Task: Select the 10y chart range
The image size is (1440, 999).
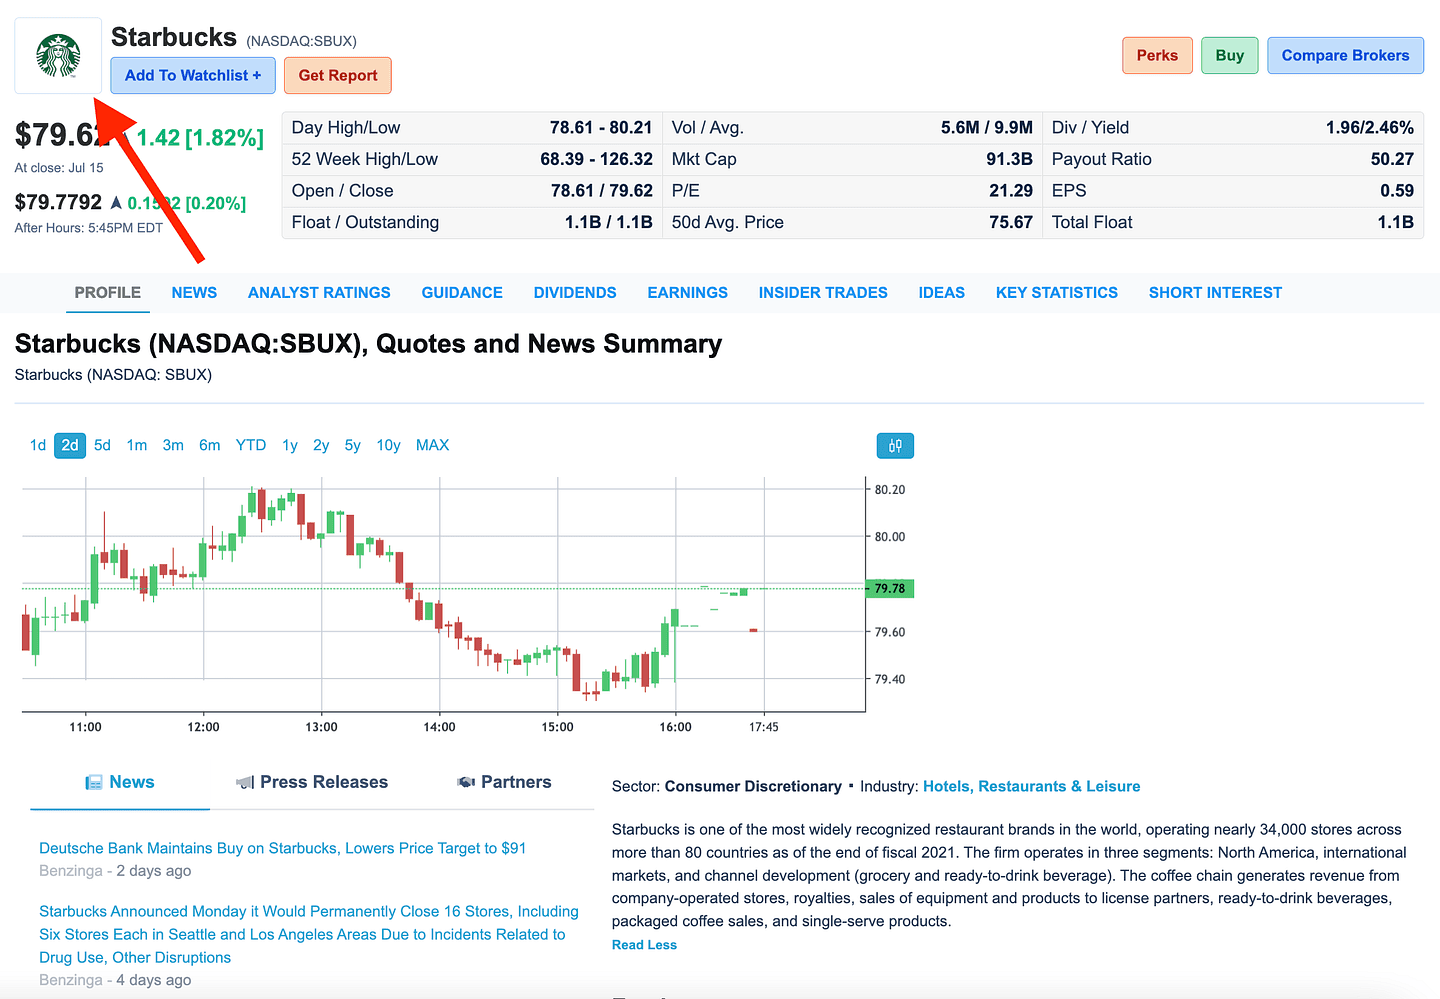Action: pyautogui.click(x=388, y=445)
